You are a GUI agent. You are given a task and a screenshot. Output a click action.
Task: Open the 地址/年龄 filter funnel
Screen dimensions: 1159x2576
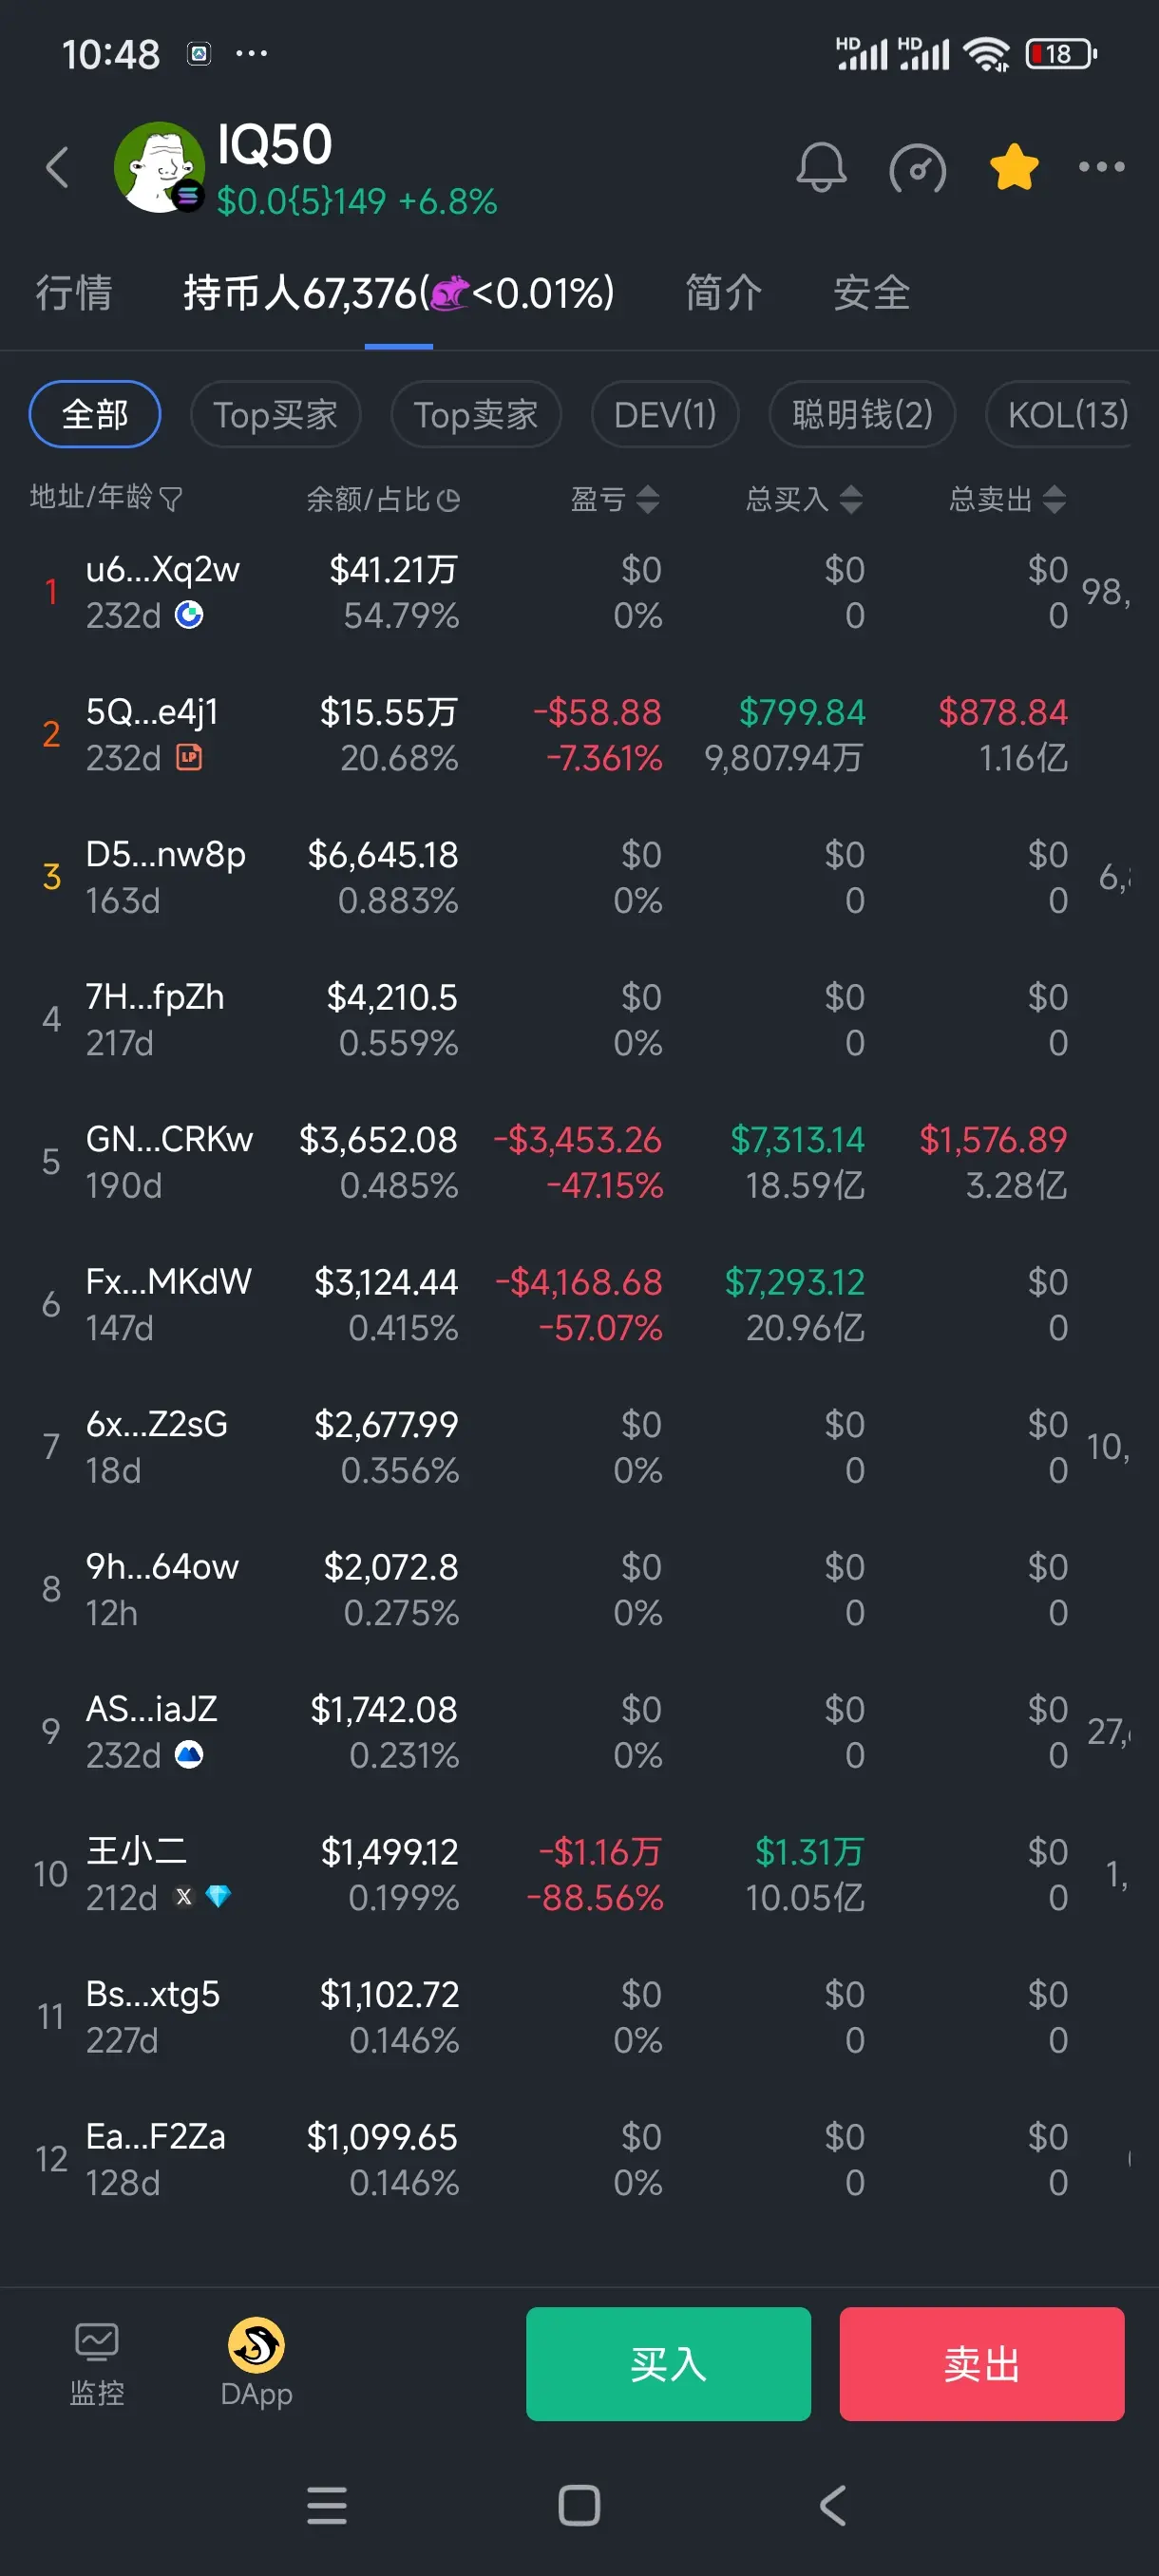(x=171, y=498)
